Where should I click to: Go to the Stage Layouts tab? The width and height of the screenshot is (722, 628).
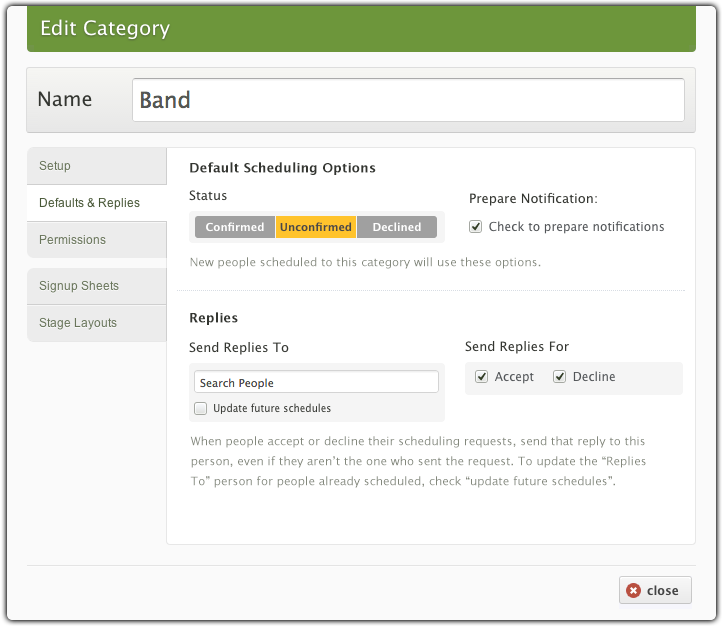coord(96,323)
